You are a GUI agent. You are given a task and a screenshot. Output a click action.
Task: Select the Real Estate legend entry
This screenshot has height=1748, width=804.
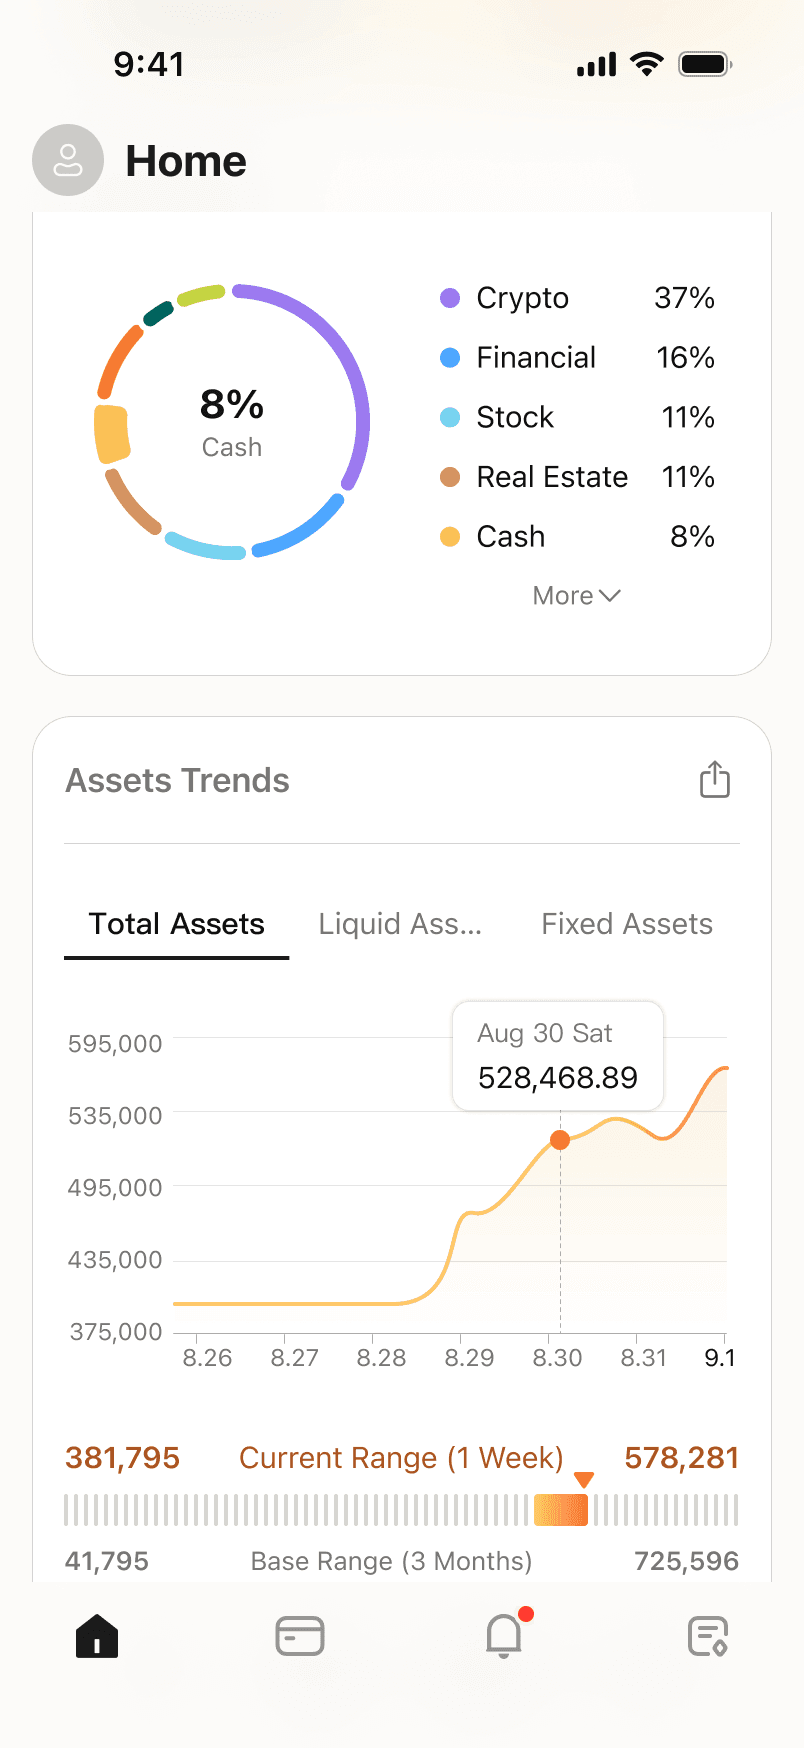click(x=552, y=477)
